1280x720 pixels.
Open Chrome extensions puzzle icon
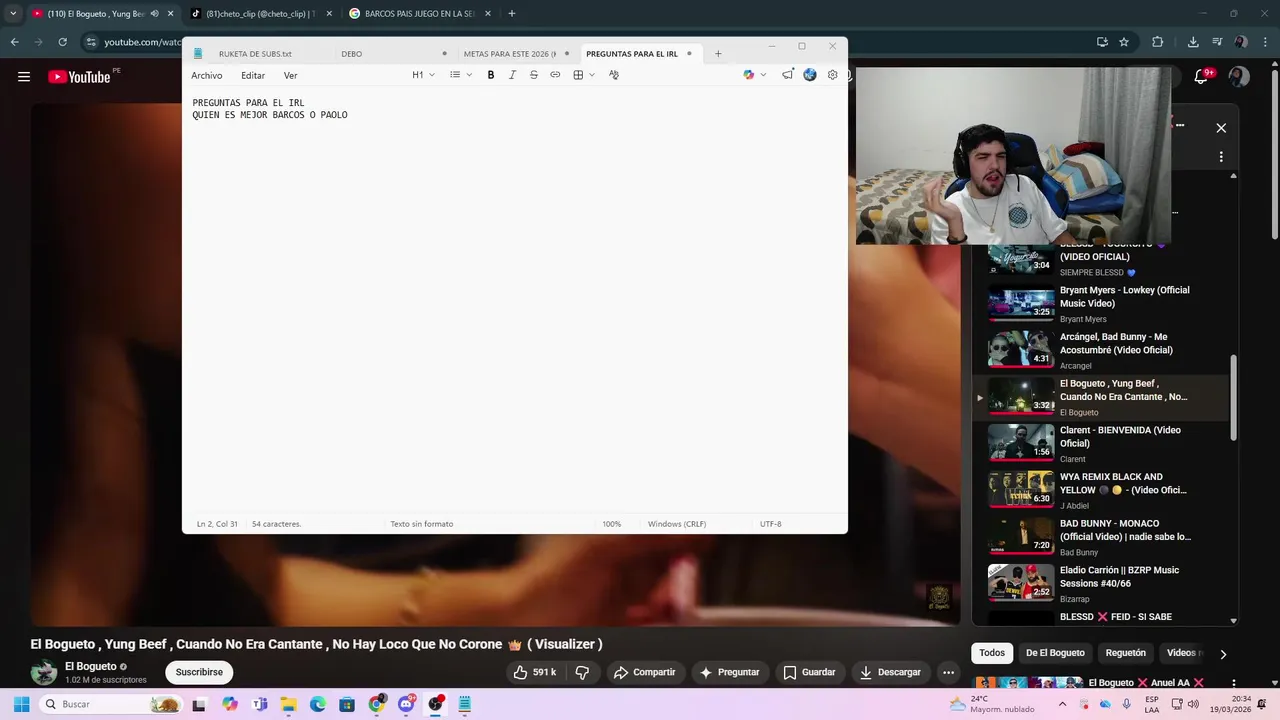(1158, 42)
